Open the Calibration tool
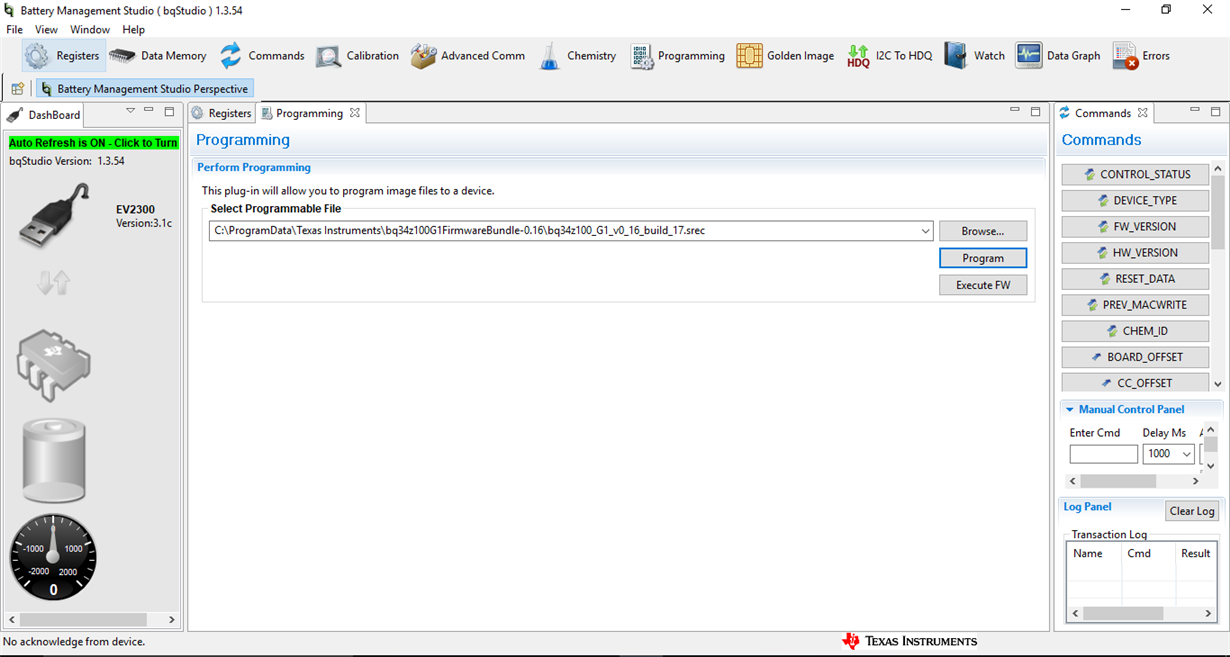The height and width of the screenshot is (657, 1230). 358,56
